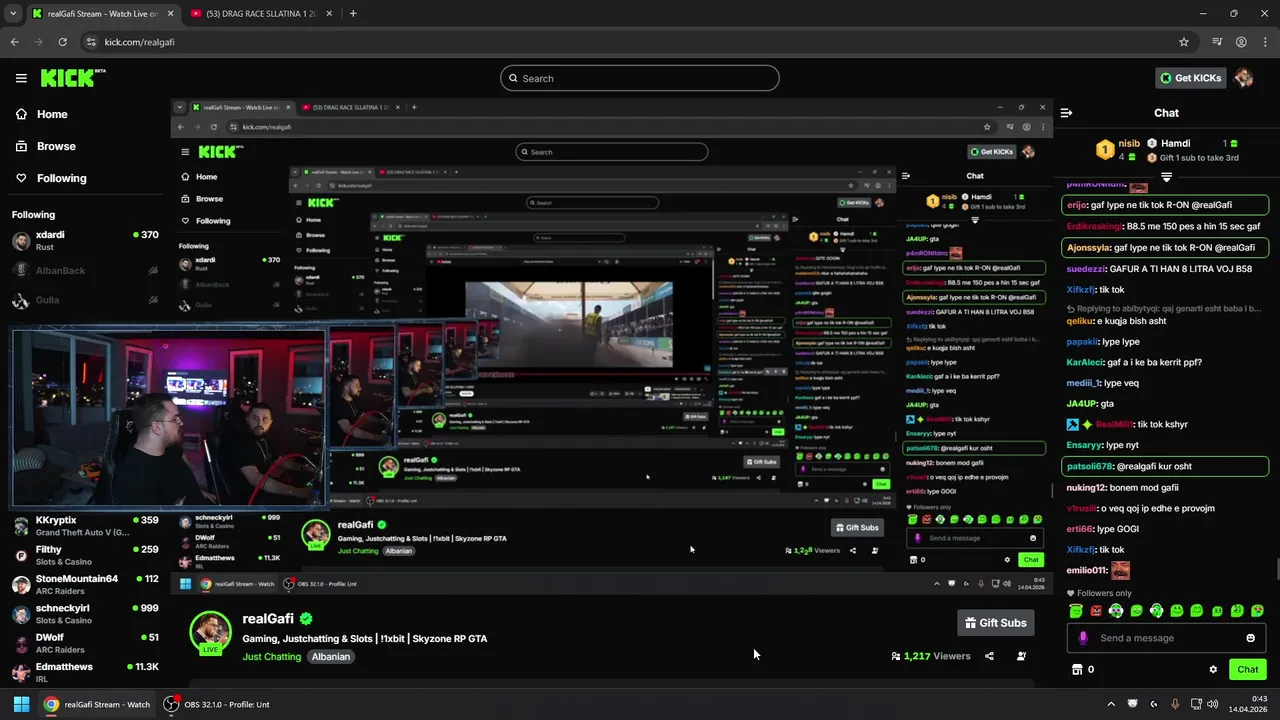Image resolution: width=1280 pixels, height=720 pixels.
Task: Select the red angry emote
Action: (x=1096, y=610)
